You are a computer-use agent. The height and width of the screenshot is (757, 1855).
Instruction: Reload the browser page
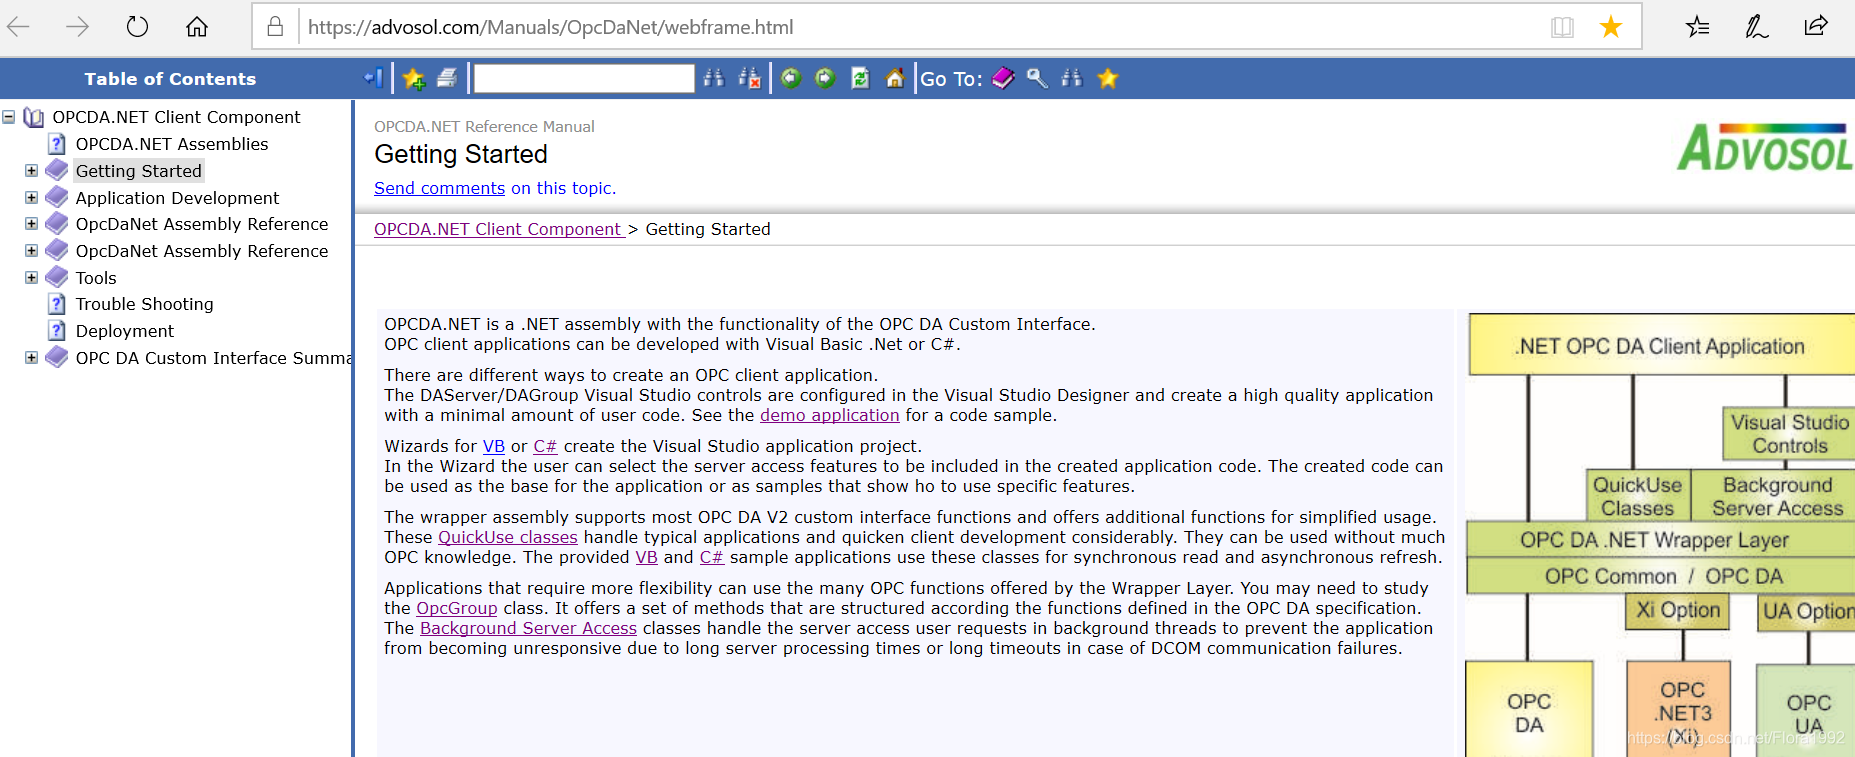[x=137, y=27]
